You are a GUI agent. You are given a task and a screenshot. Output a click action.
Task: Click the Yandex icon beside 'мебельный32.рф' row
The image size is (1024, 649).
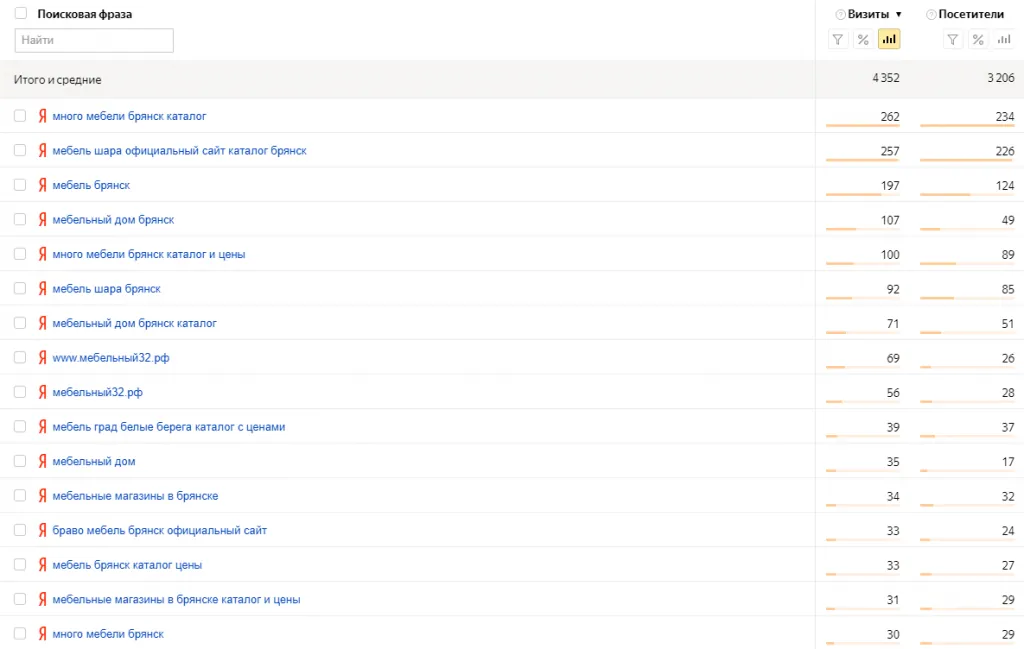[42, 392]
